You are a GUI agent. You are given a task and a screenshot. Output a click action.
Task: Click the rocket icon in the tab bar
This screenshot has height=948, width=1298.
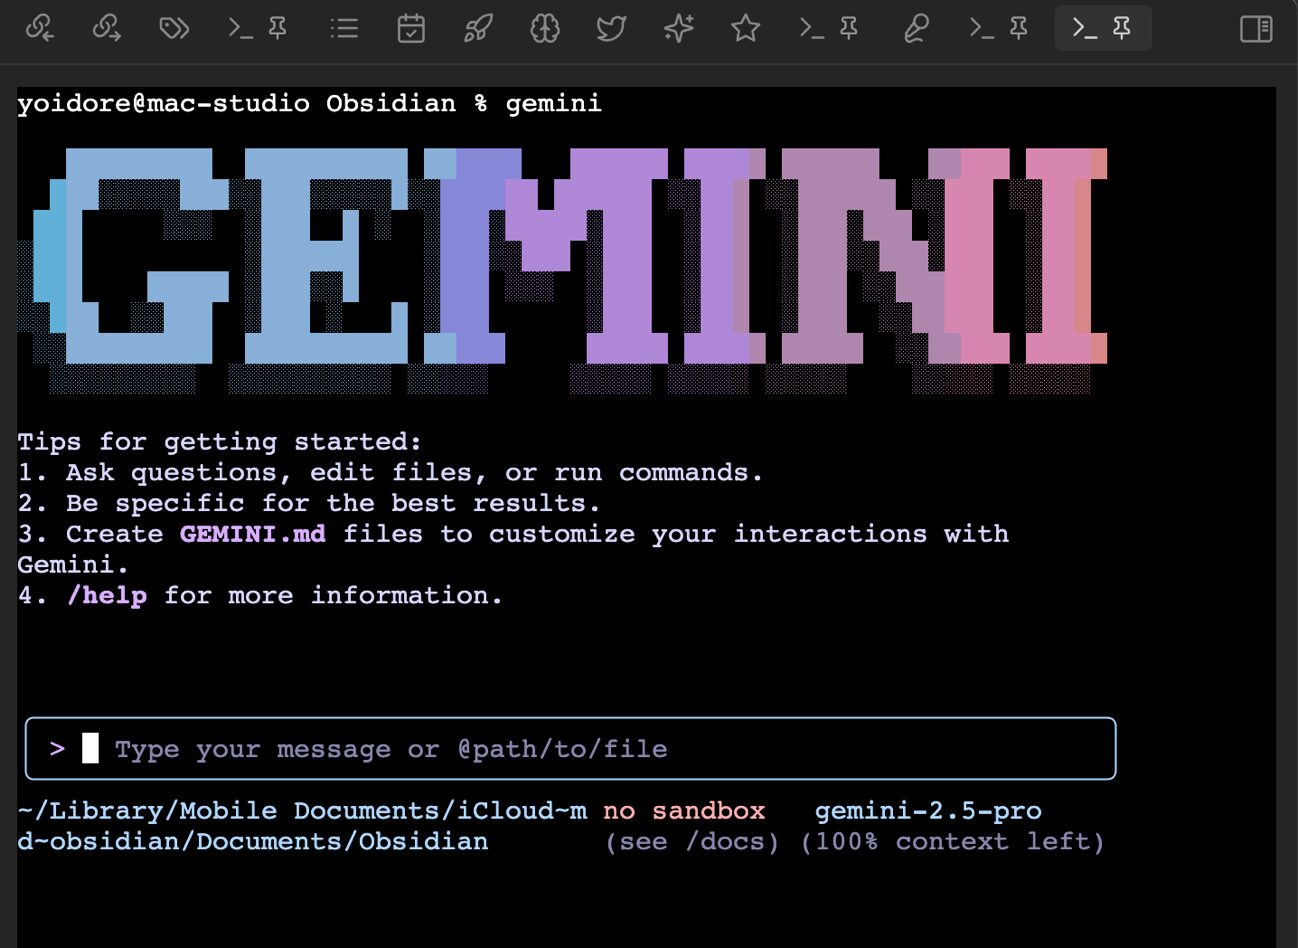[478, 28]
